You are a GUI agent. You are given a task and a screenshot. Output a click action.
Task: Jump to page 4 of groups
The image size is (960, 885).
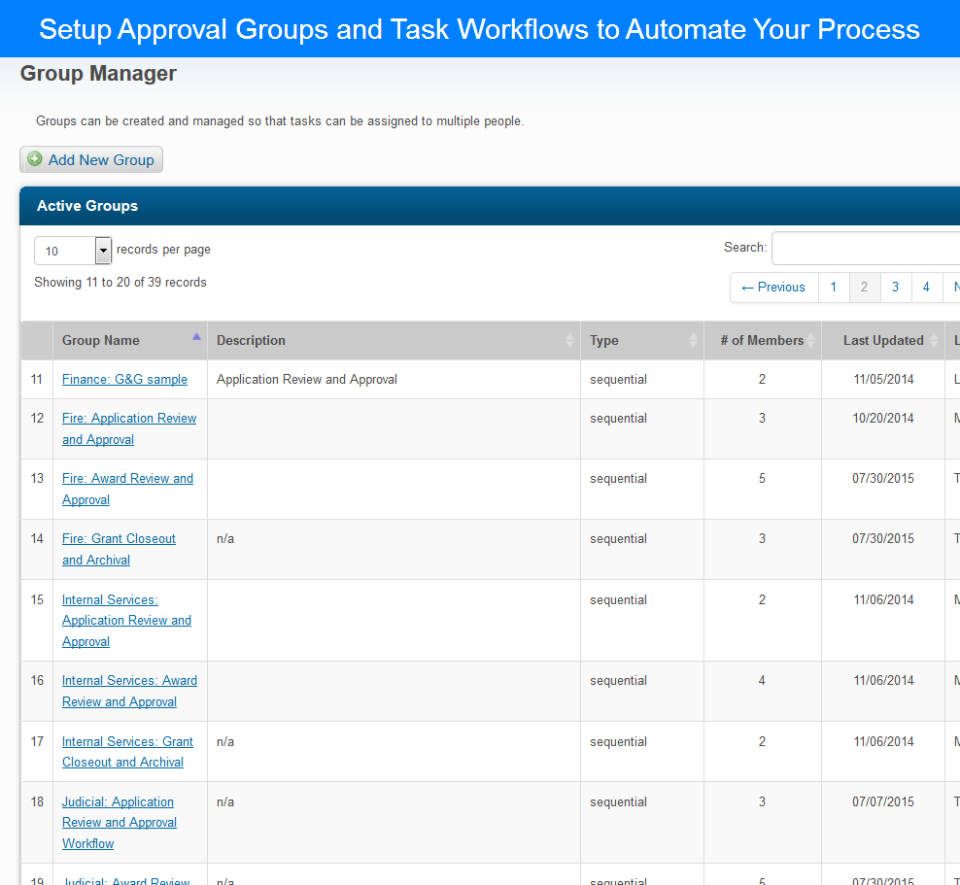coord(926,287)
